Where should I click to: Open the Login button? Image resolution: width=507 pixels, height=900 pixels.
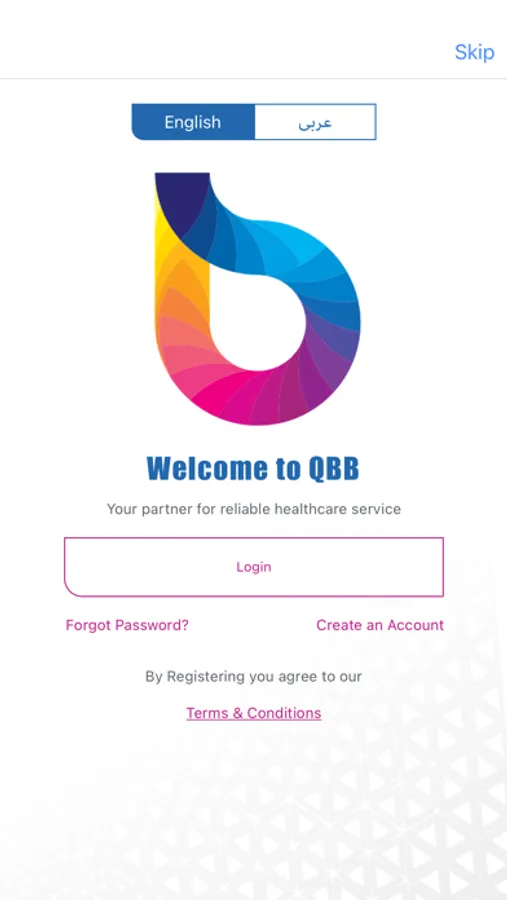tap(254, 567)
